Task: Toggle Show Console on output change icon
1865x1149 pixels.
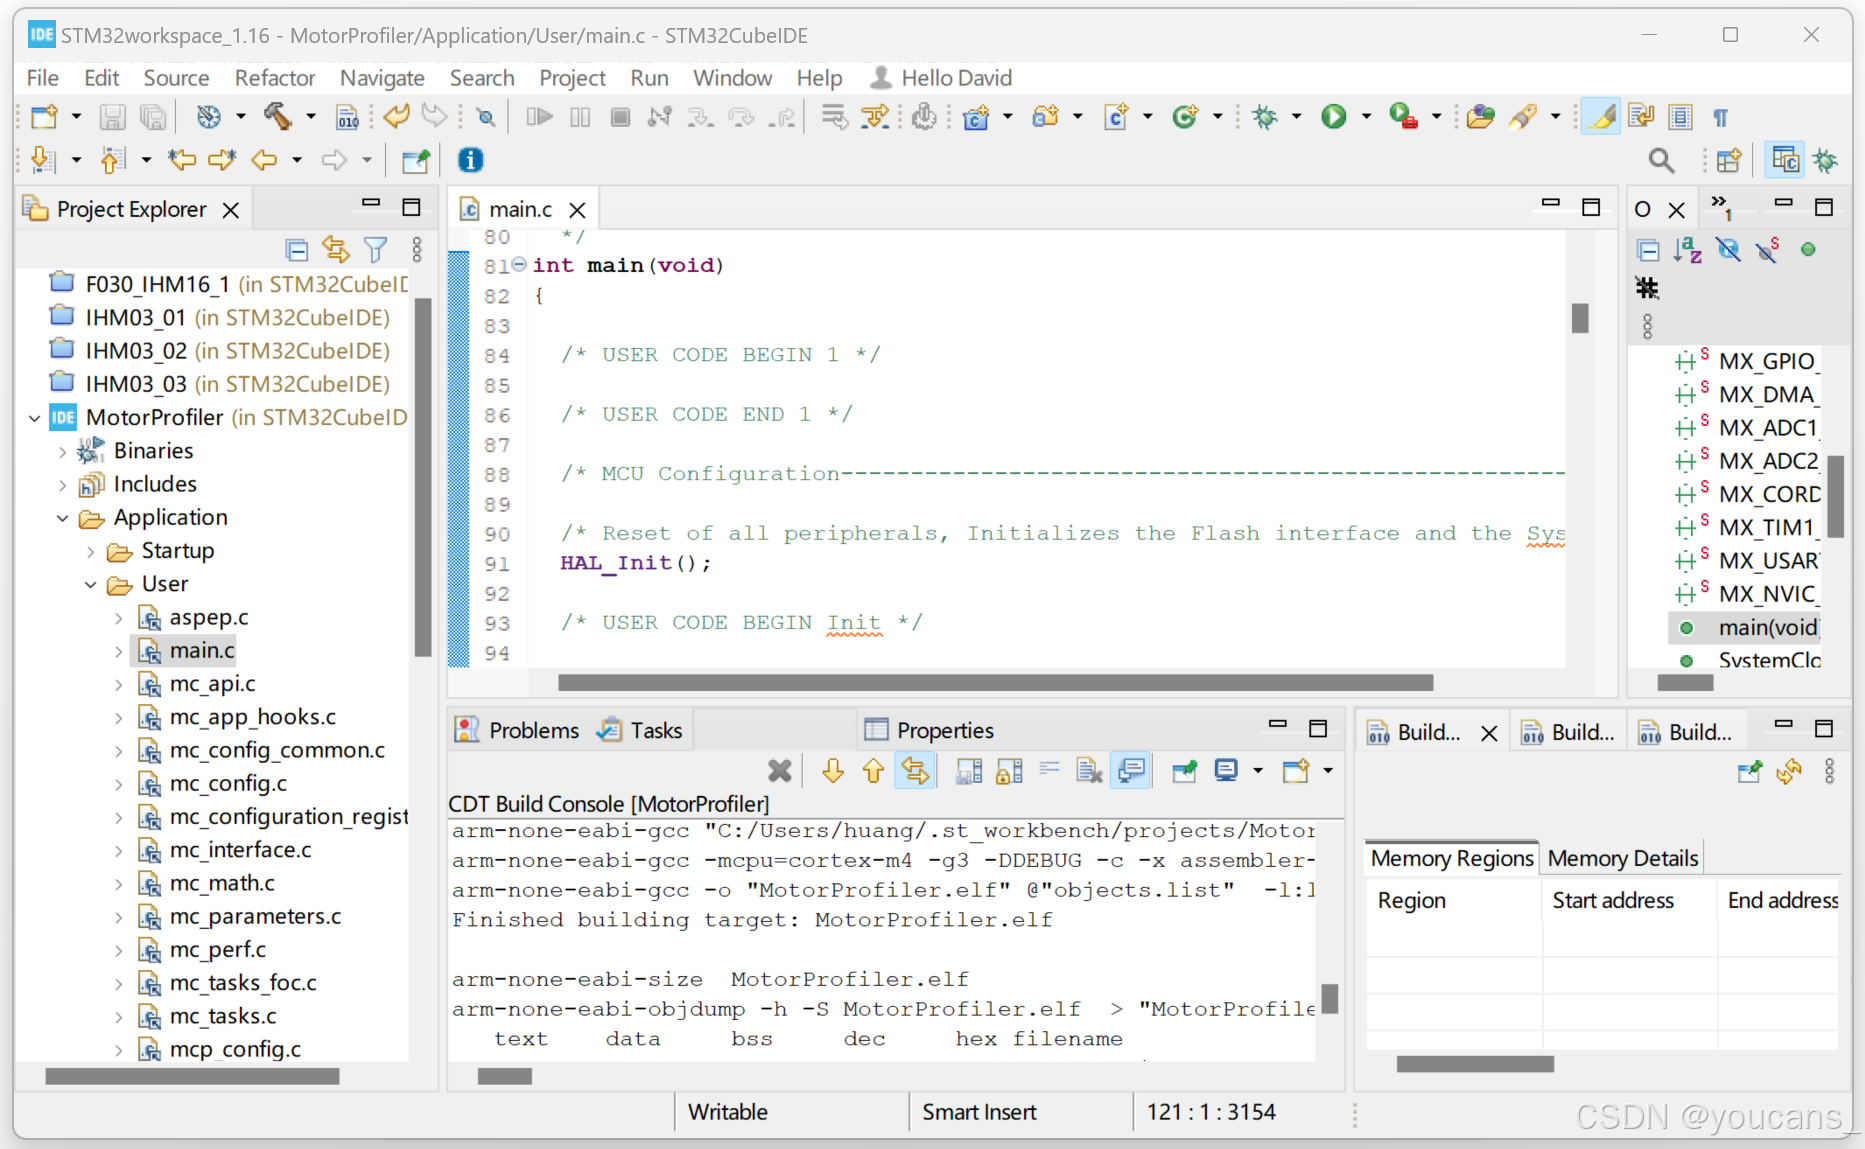Action: pos(1130,771)
